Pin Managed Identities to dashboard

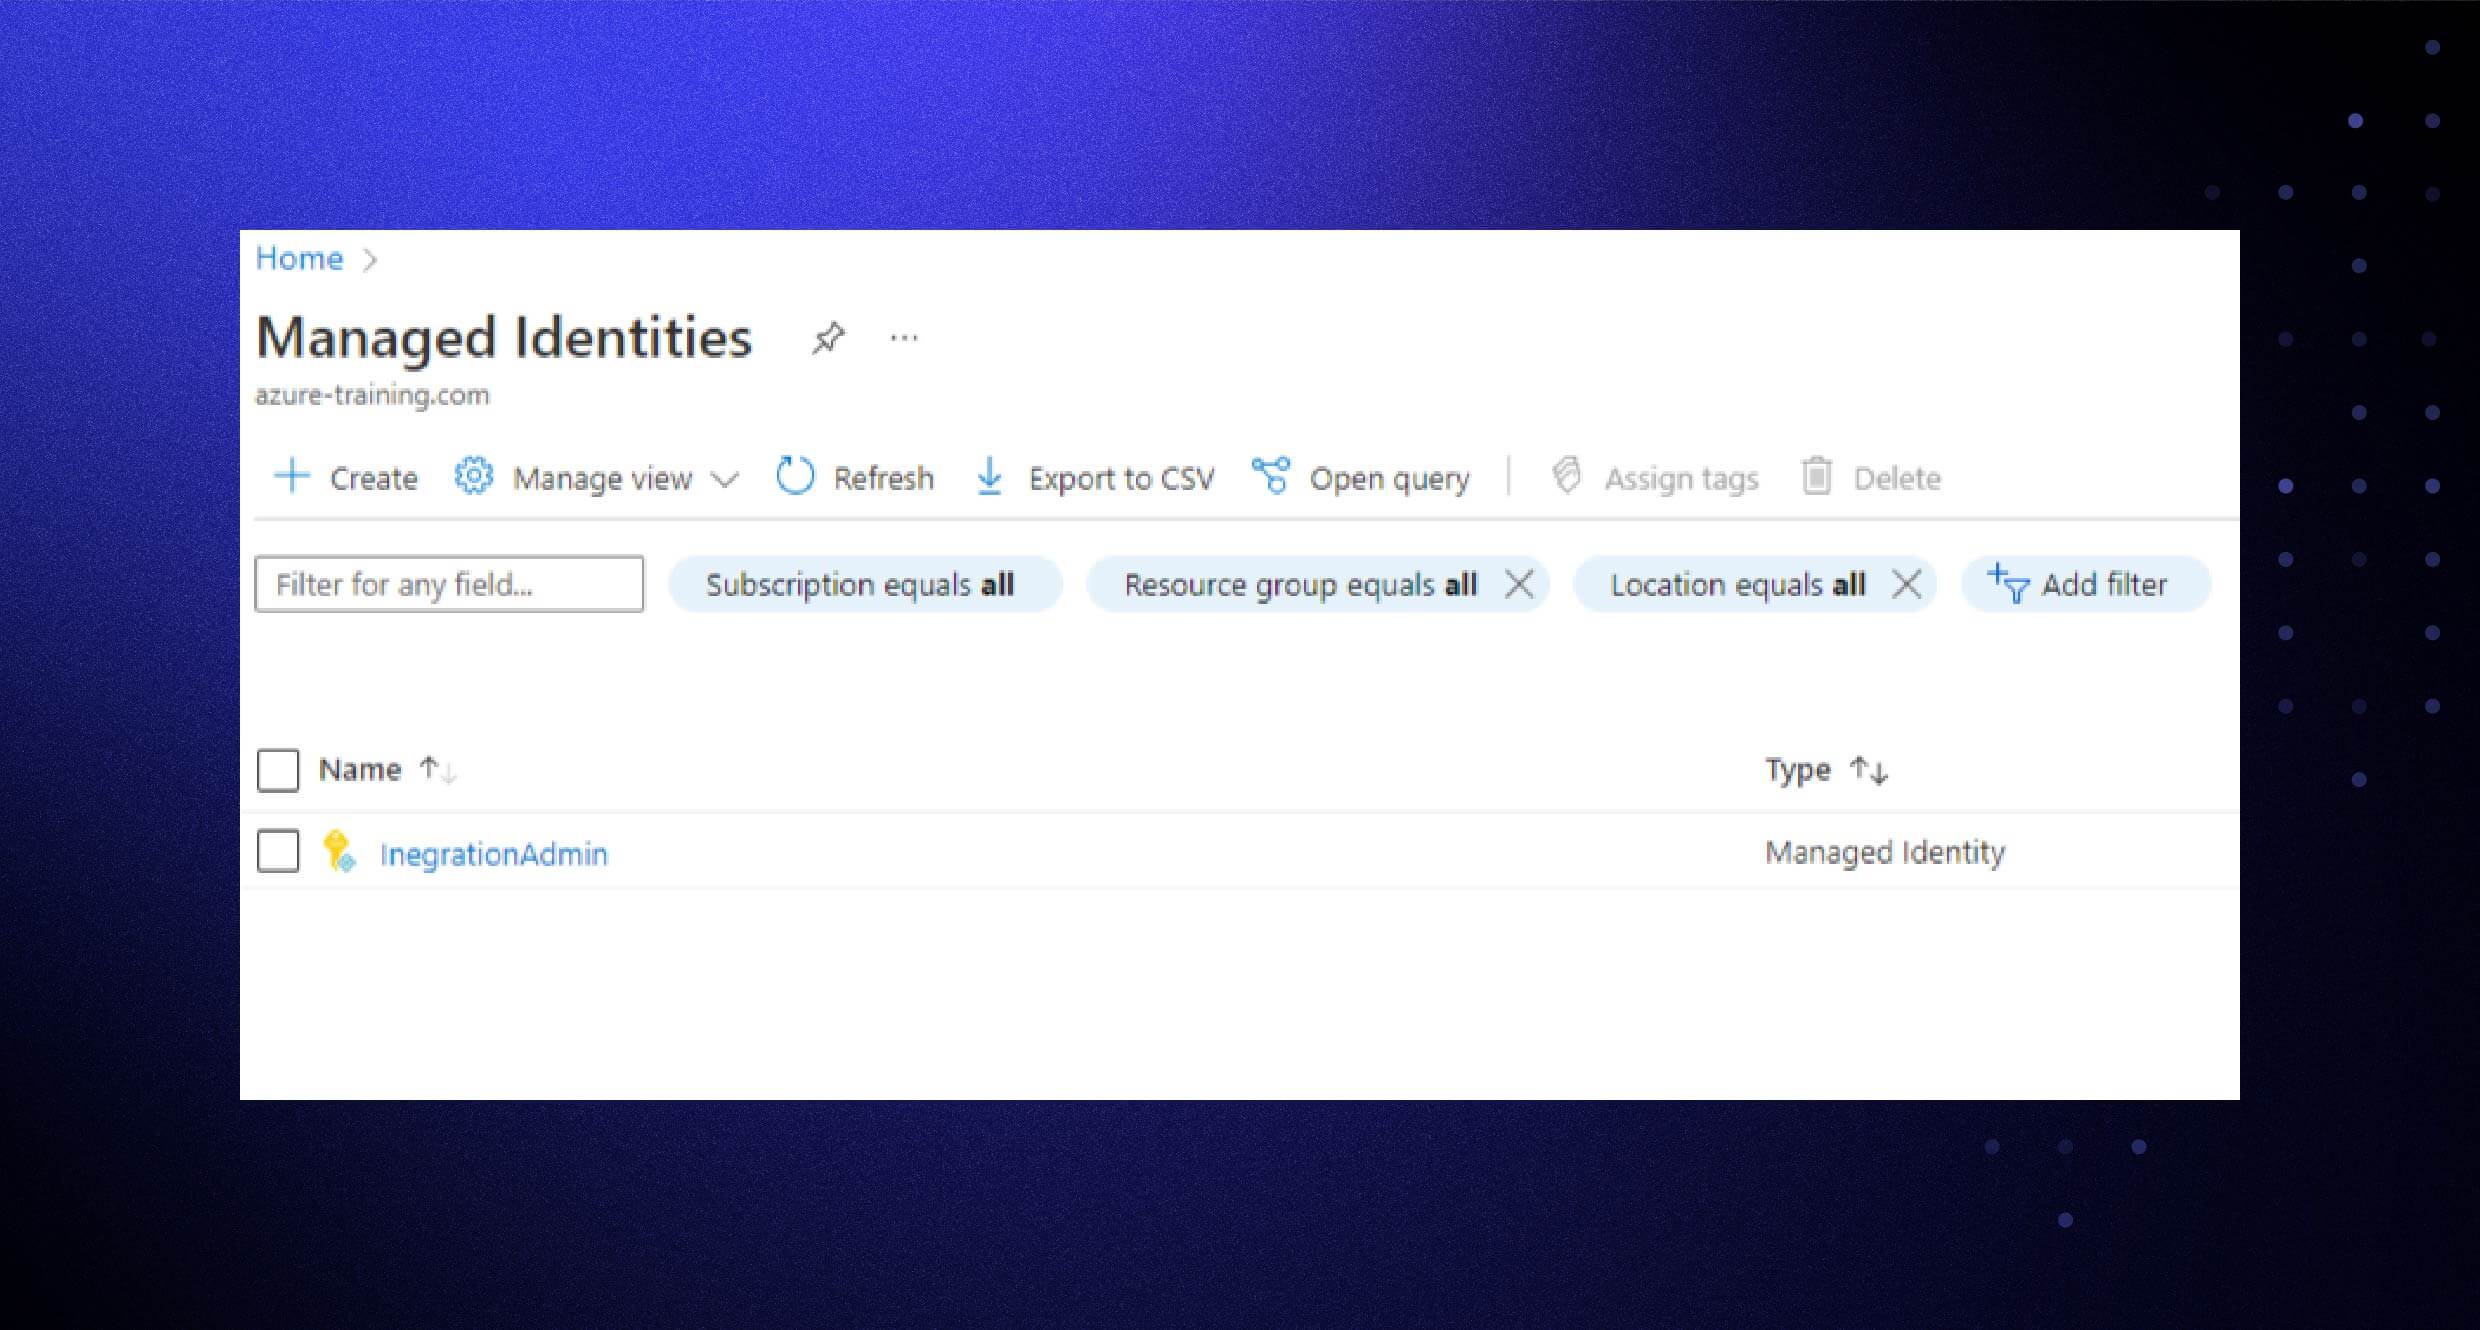click(x=828, y=338)
